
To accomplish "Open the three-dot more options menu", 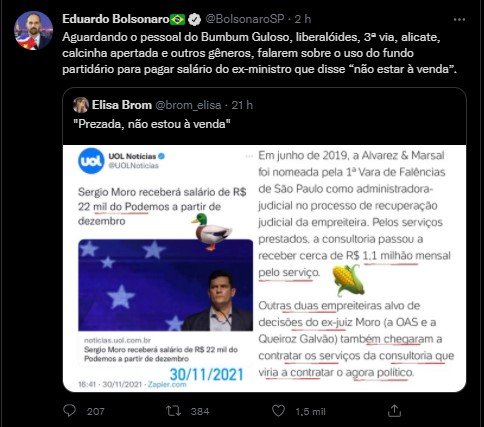I will 459,20.
